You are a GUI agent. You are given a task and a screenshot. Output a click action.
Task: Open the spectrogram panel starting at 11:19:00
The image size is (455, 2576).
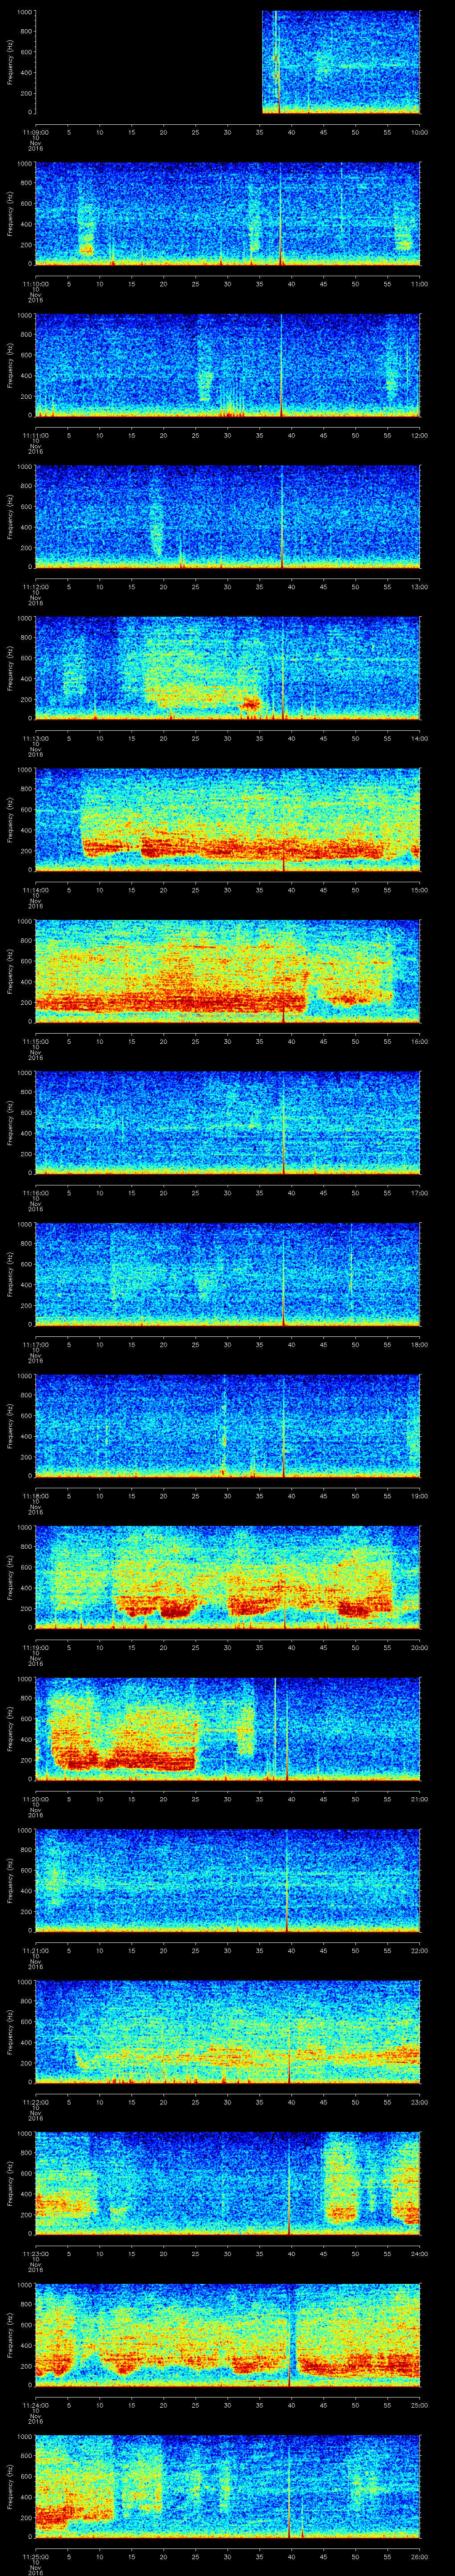[228, 1577]
